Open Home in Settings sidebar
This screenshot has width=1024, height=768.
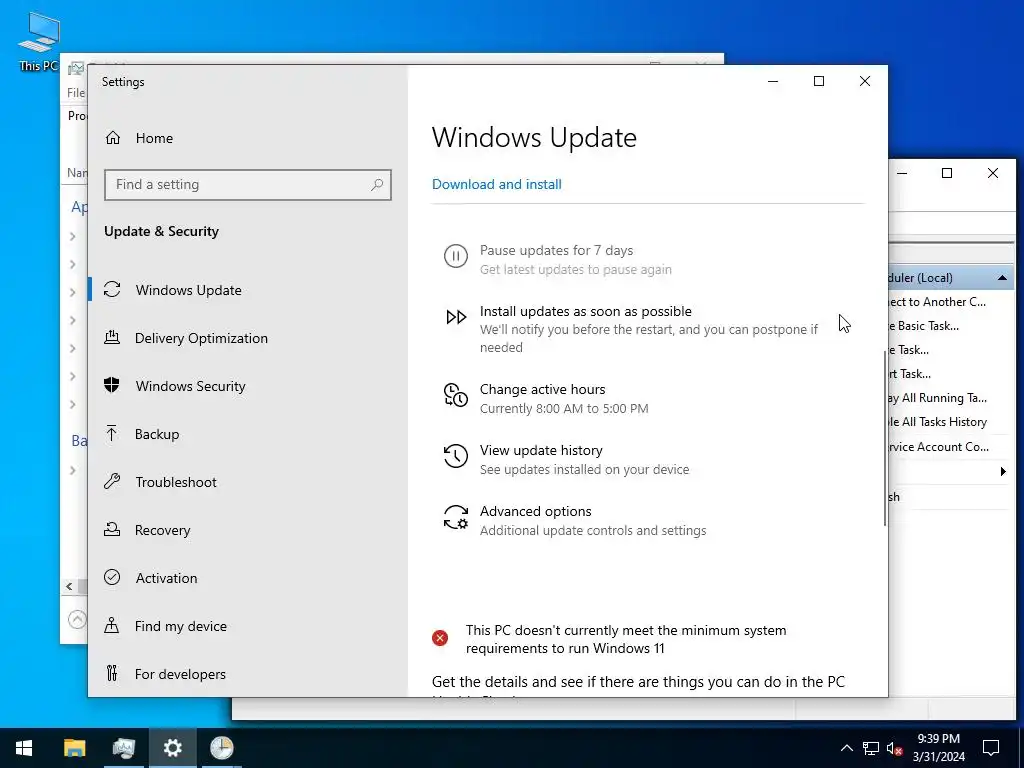(154, 138)
